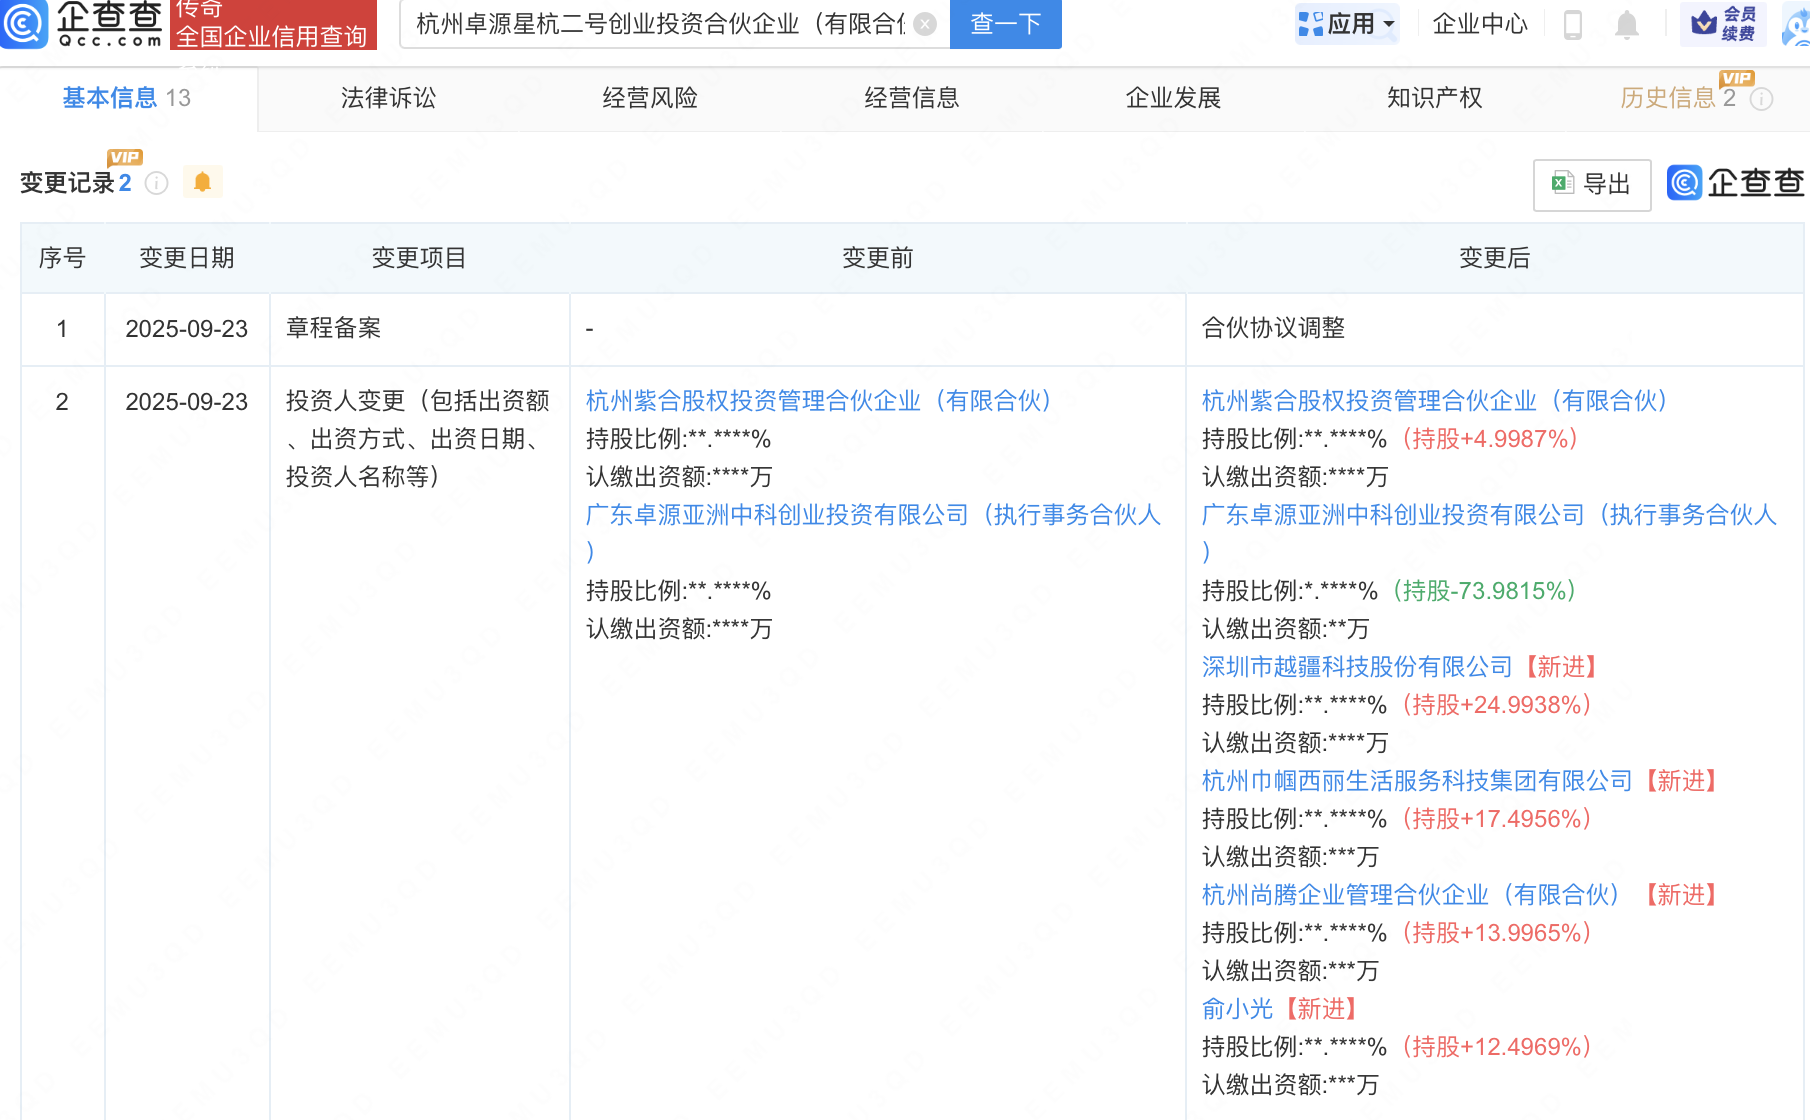The height and width of the screenshot is (1120, 1810).
Task: Open the 深圳市越疆科技股份有限公司 link
Action: click(1357, 667)
